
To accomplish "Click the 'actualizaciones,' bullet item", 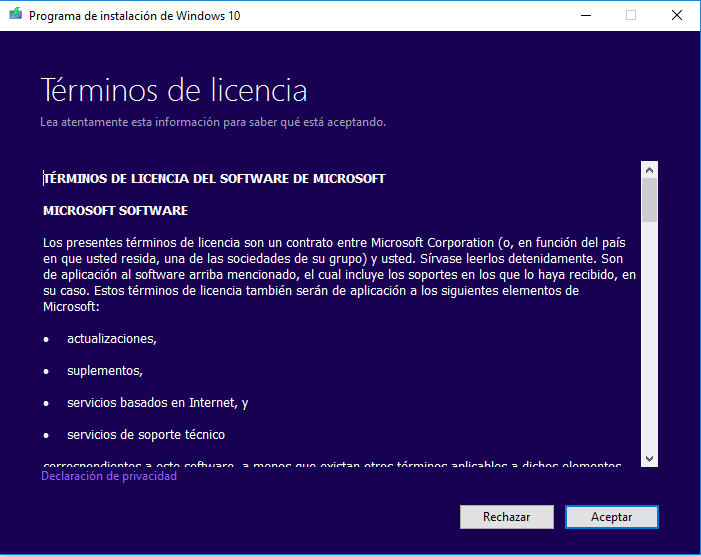I will click(112, 339).
